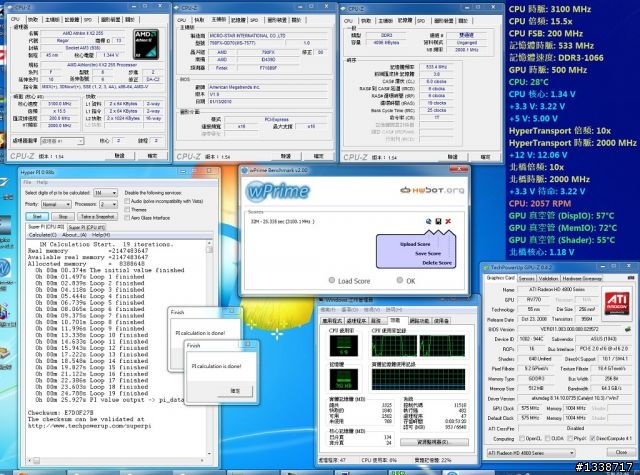Image resolution: width=640 pixels, height=475 pixels.
Task: Open the processor selection dropdown in CPU-Z
Action: pos(62,141)
